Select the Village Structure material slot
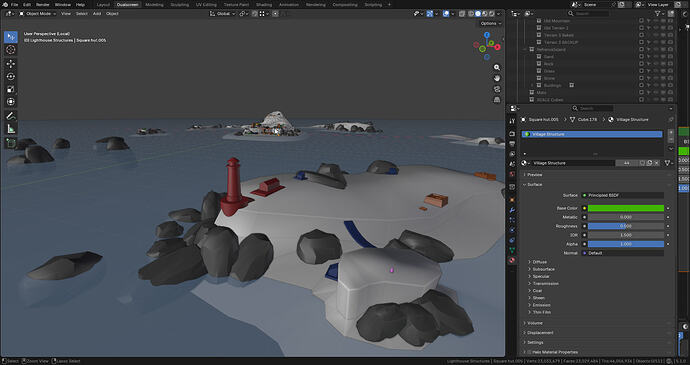 (592, 134)
